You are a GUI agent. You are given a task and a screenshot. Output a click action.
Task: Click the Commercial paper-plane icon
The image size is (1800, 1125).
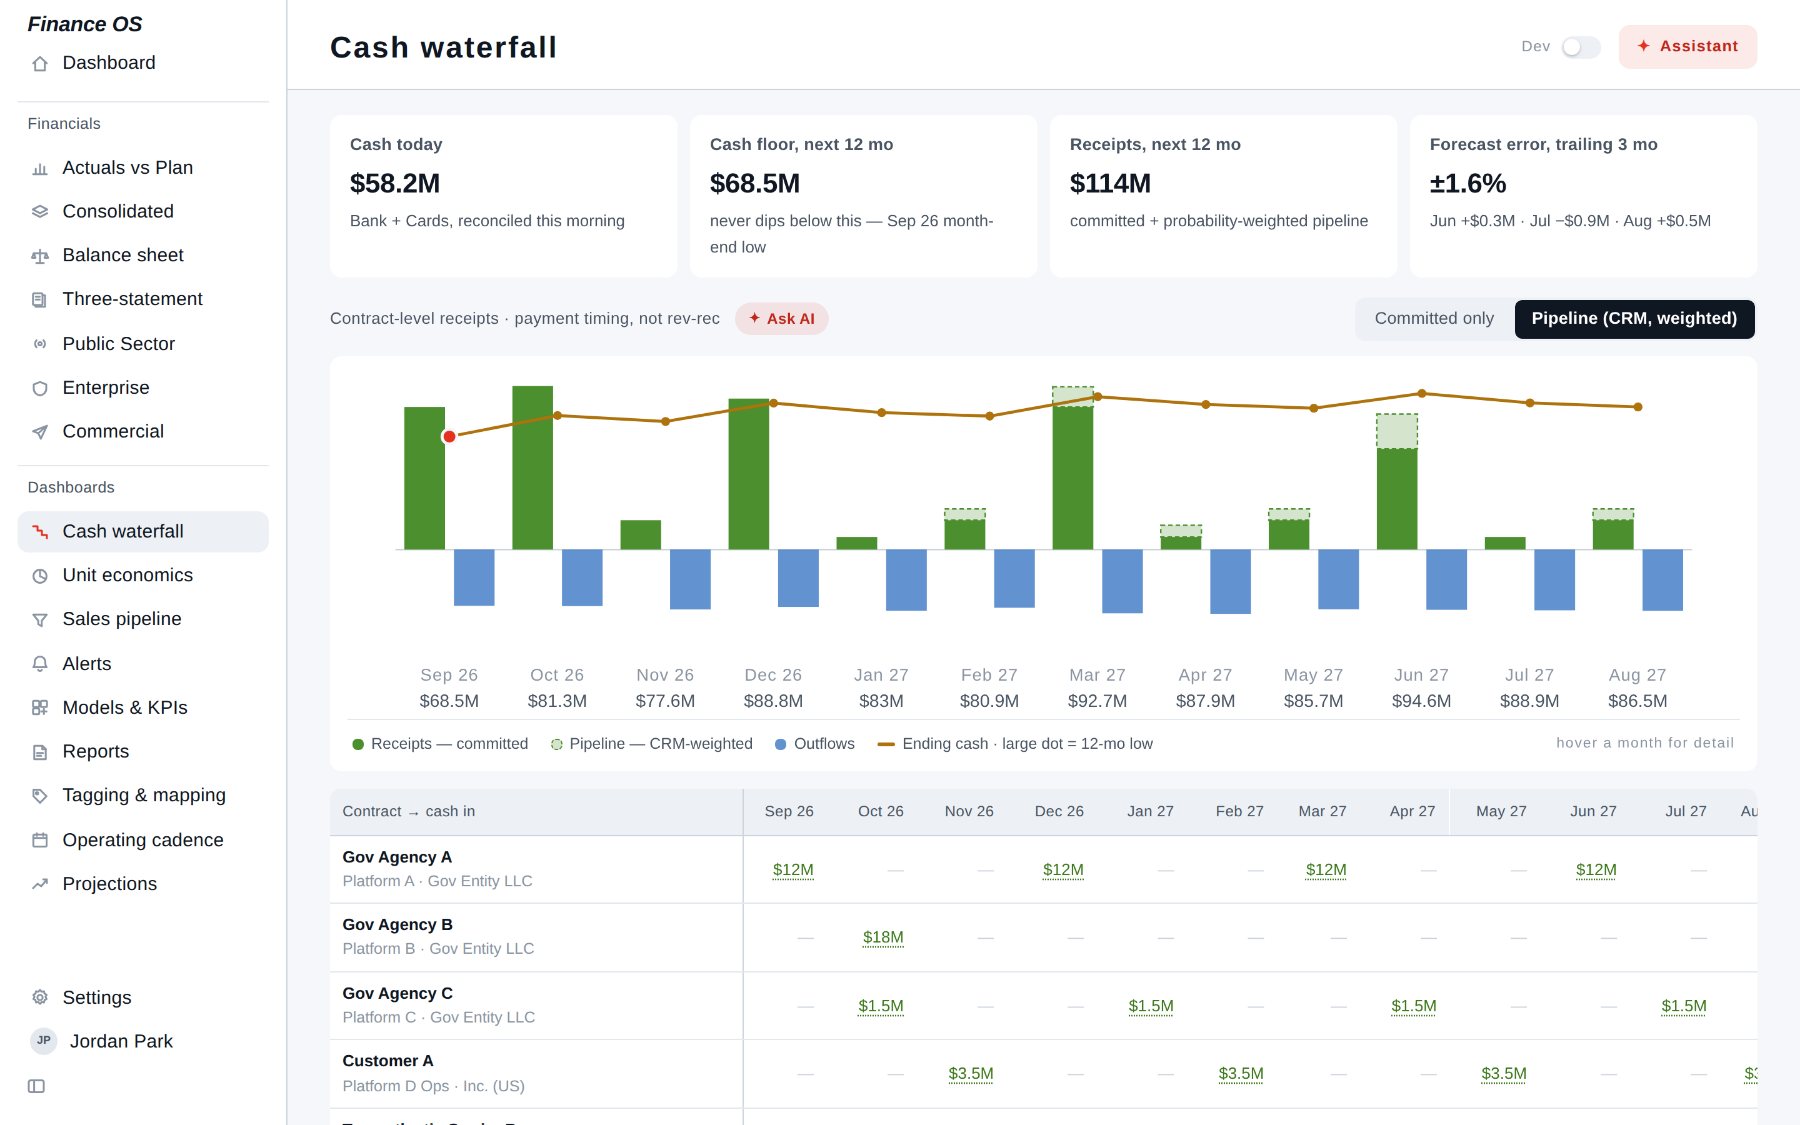[x=40, y=432]
